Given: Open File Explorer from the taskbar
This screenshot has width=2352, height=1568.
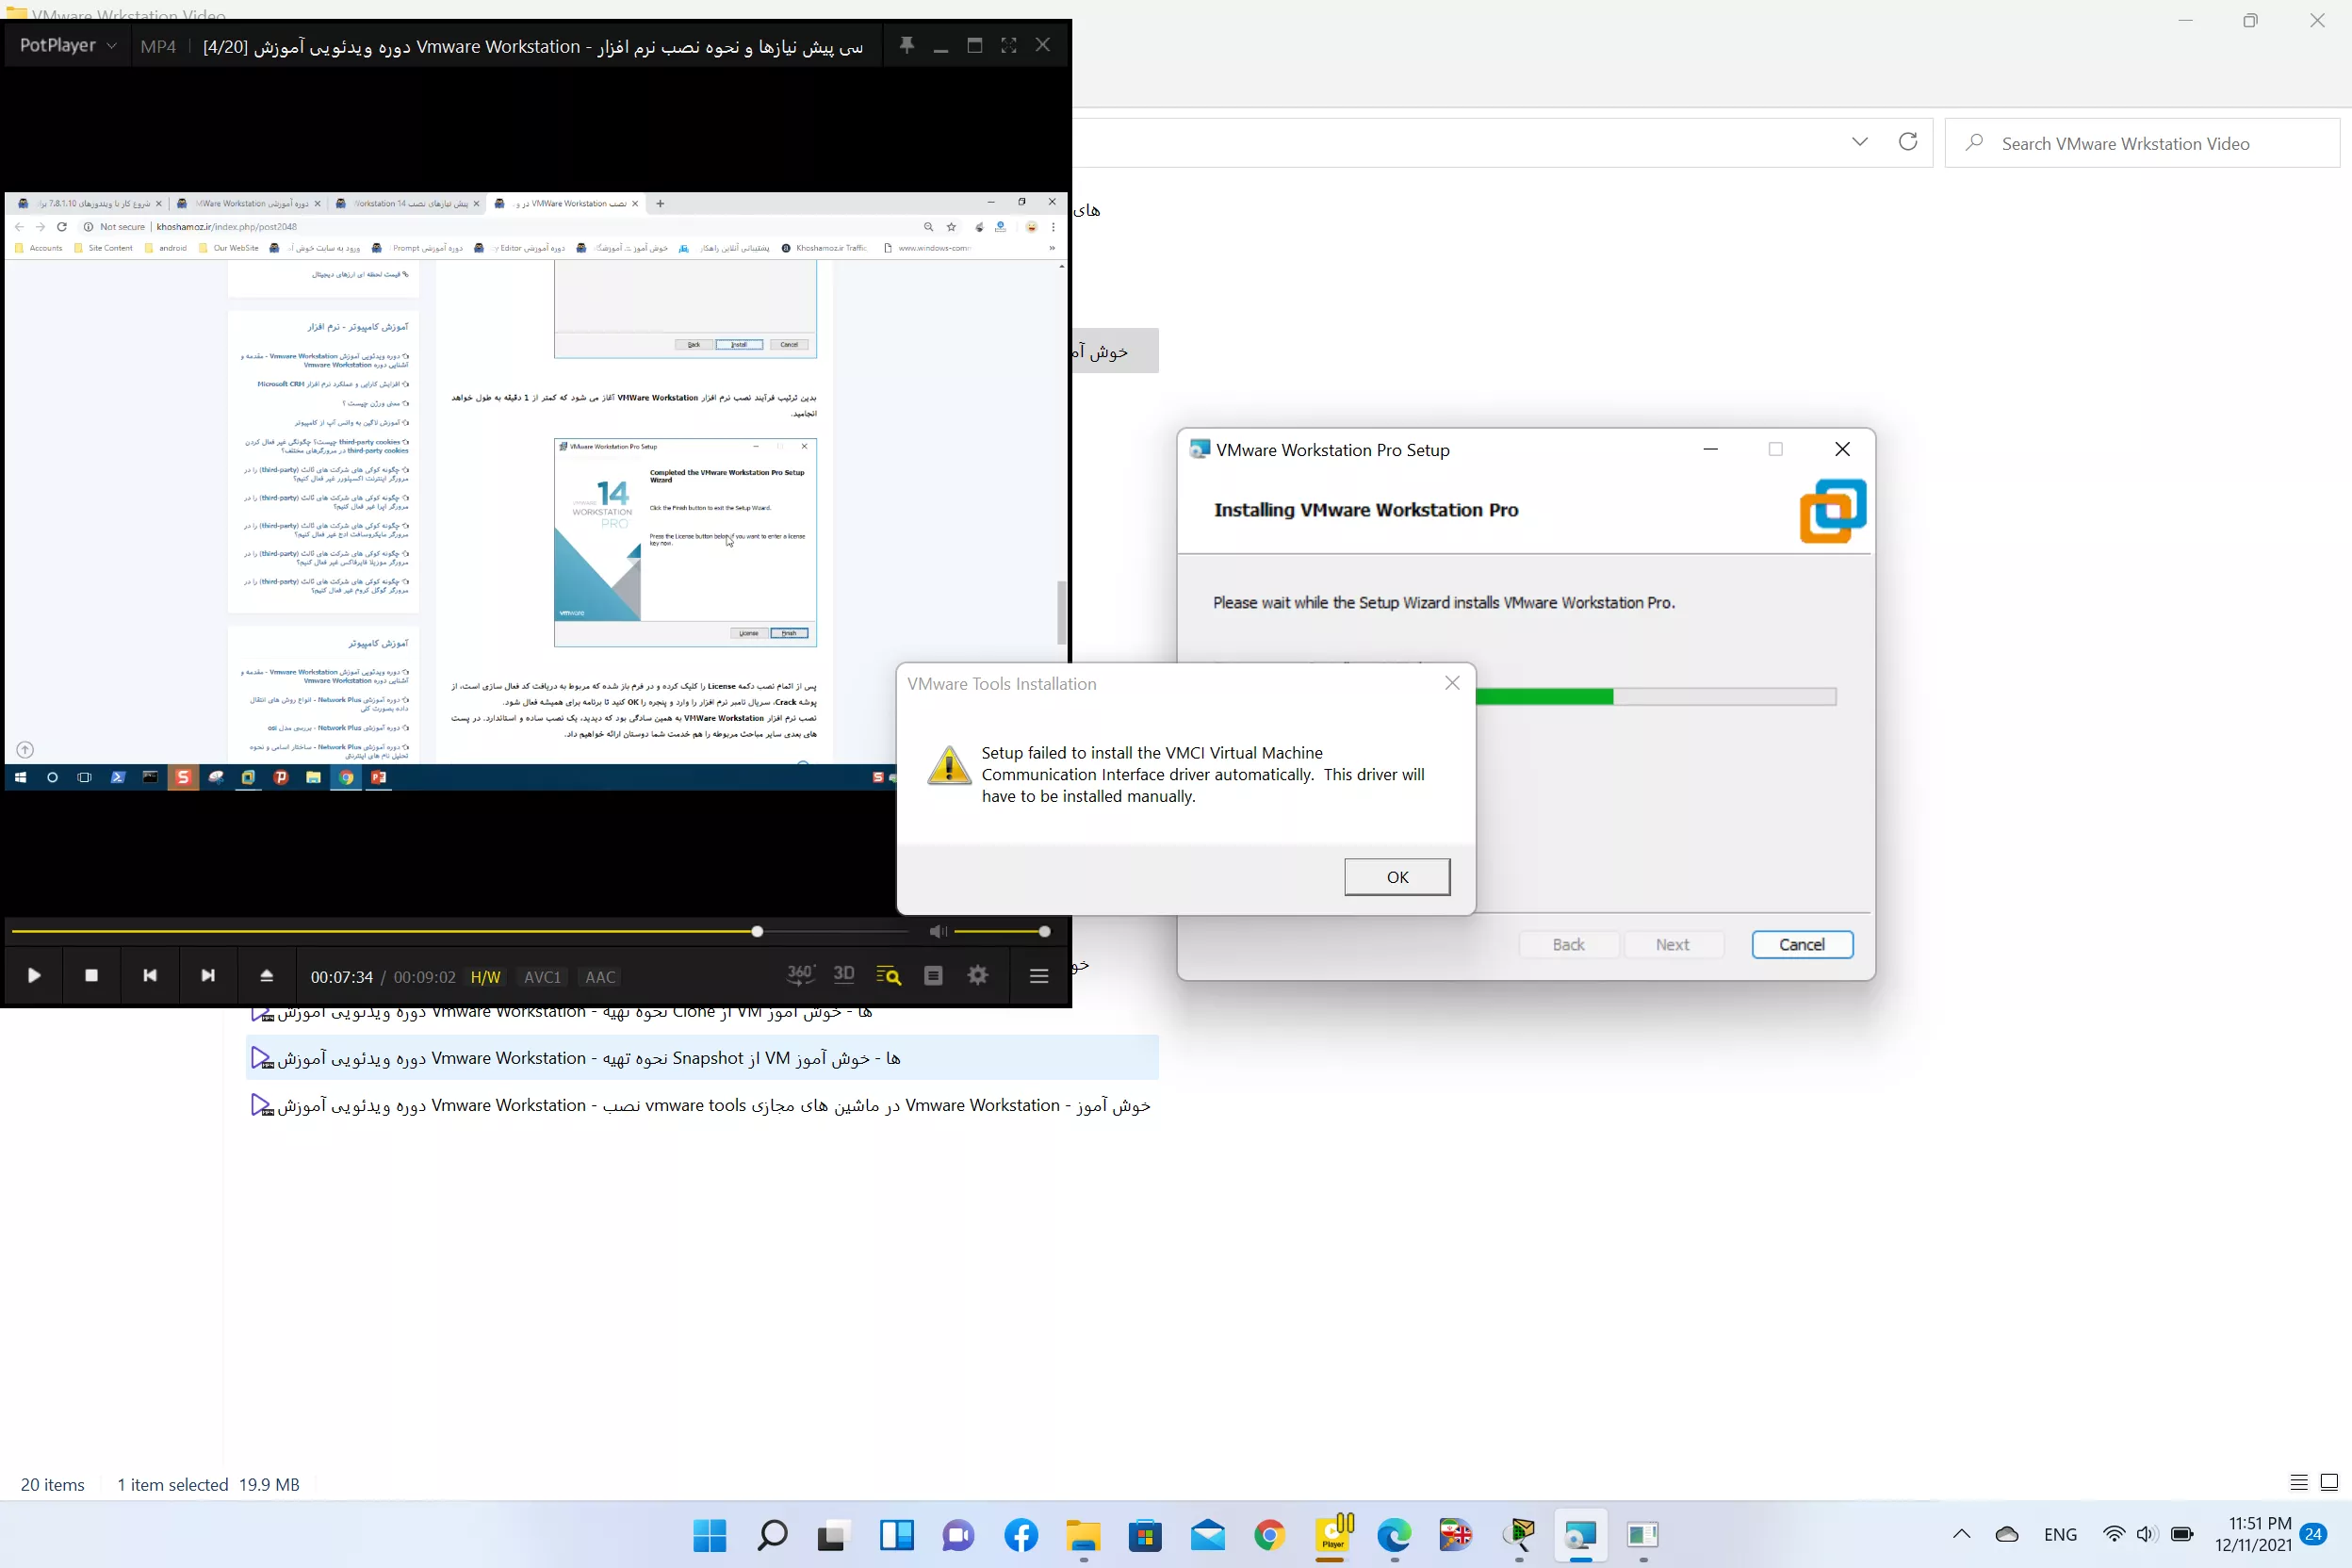Looking at the screenshot, I should tap(1083, 1535).
